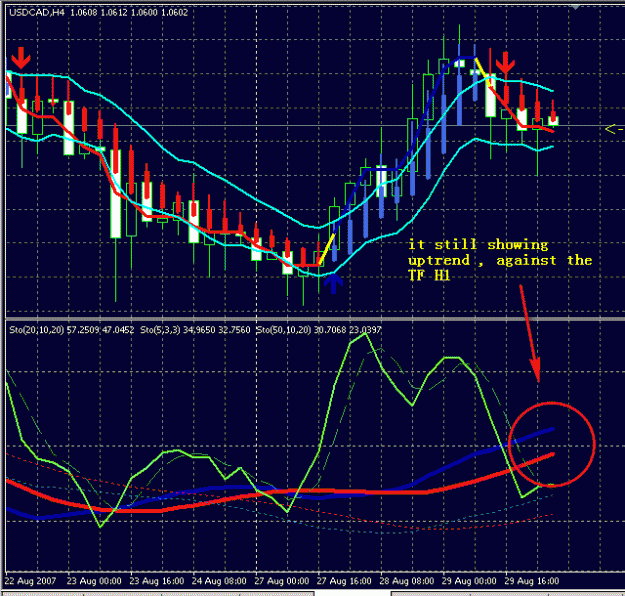Click the 24 Aug 08:00 time axis label
Viewport: 625px width, 596px height.
tap(219, 581)
